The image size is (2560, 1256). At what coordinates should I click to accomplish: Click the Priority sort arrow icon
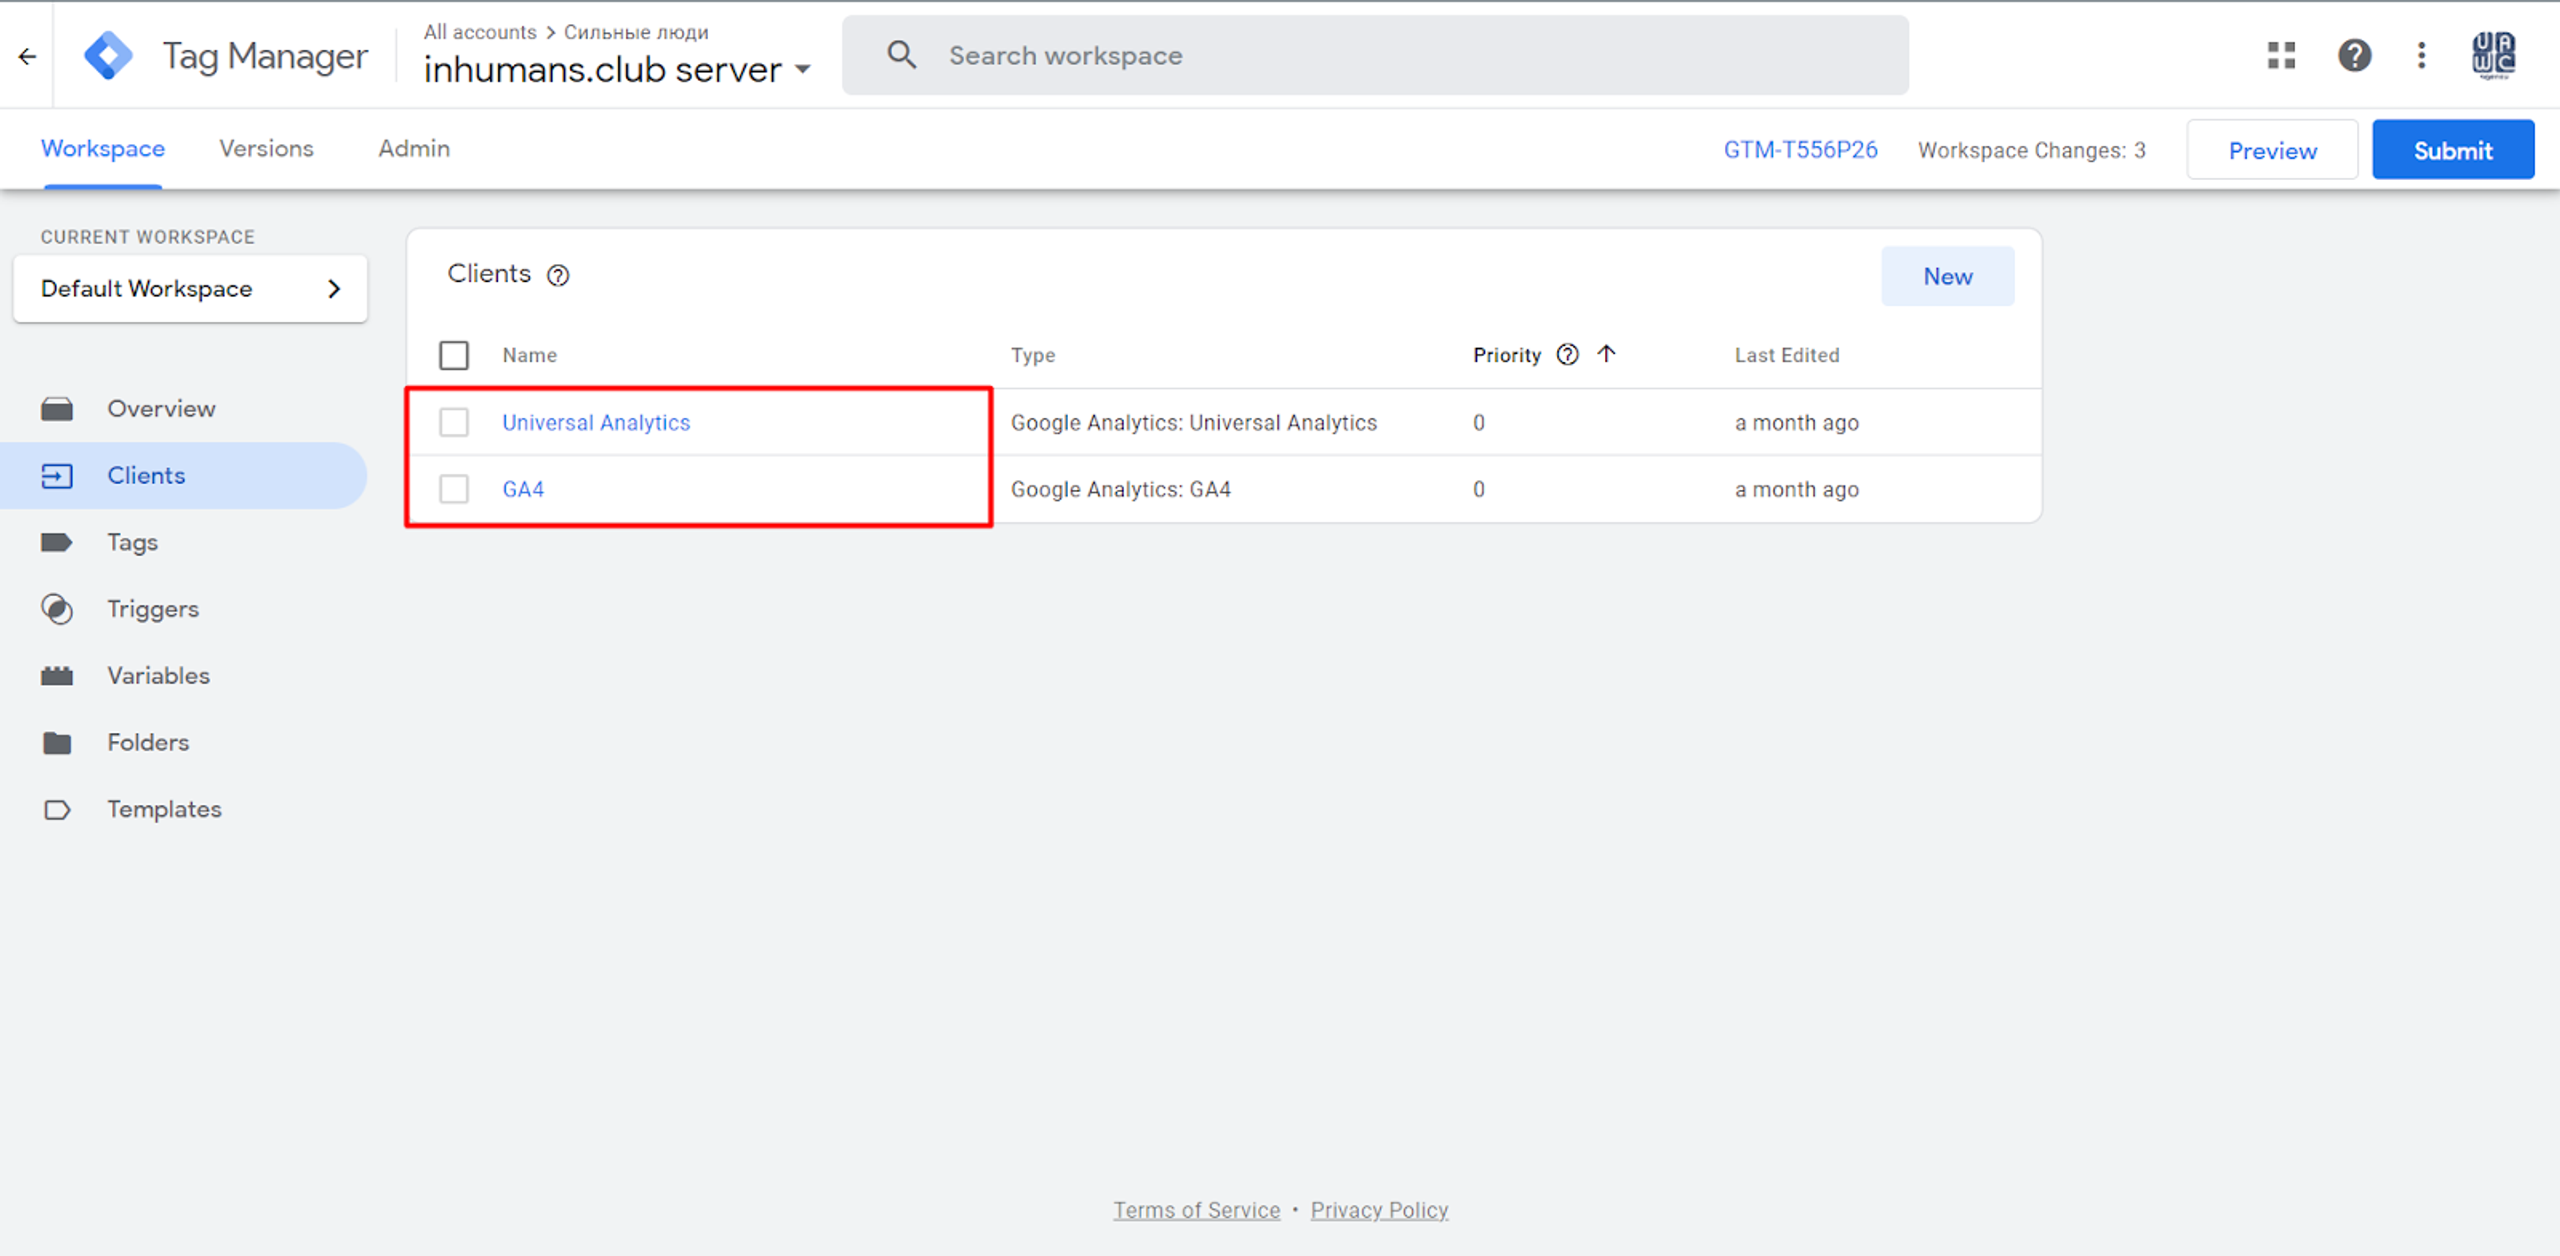[x=1606, y=354]
